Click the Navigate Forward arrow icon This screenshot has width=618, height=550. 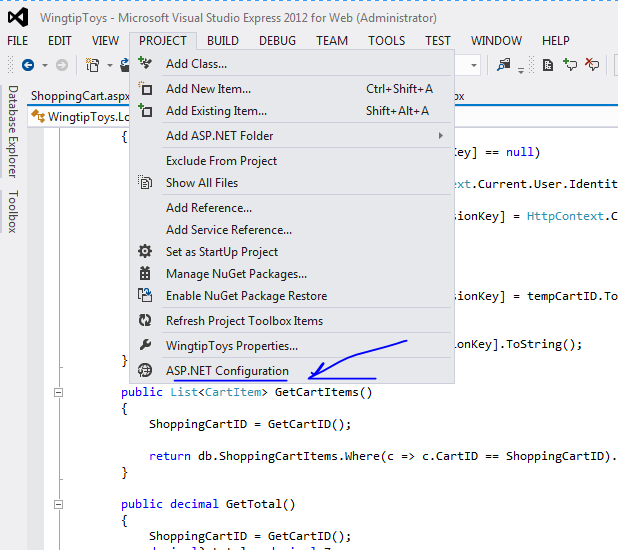[x=61, y=65]
